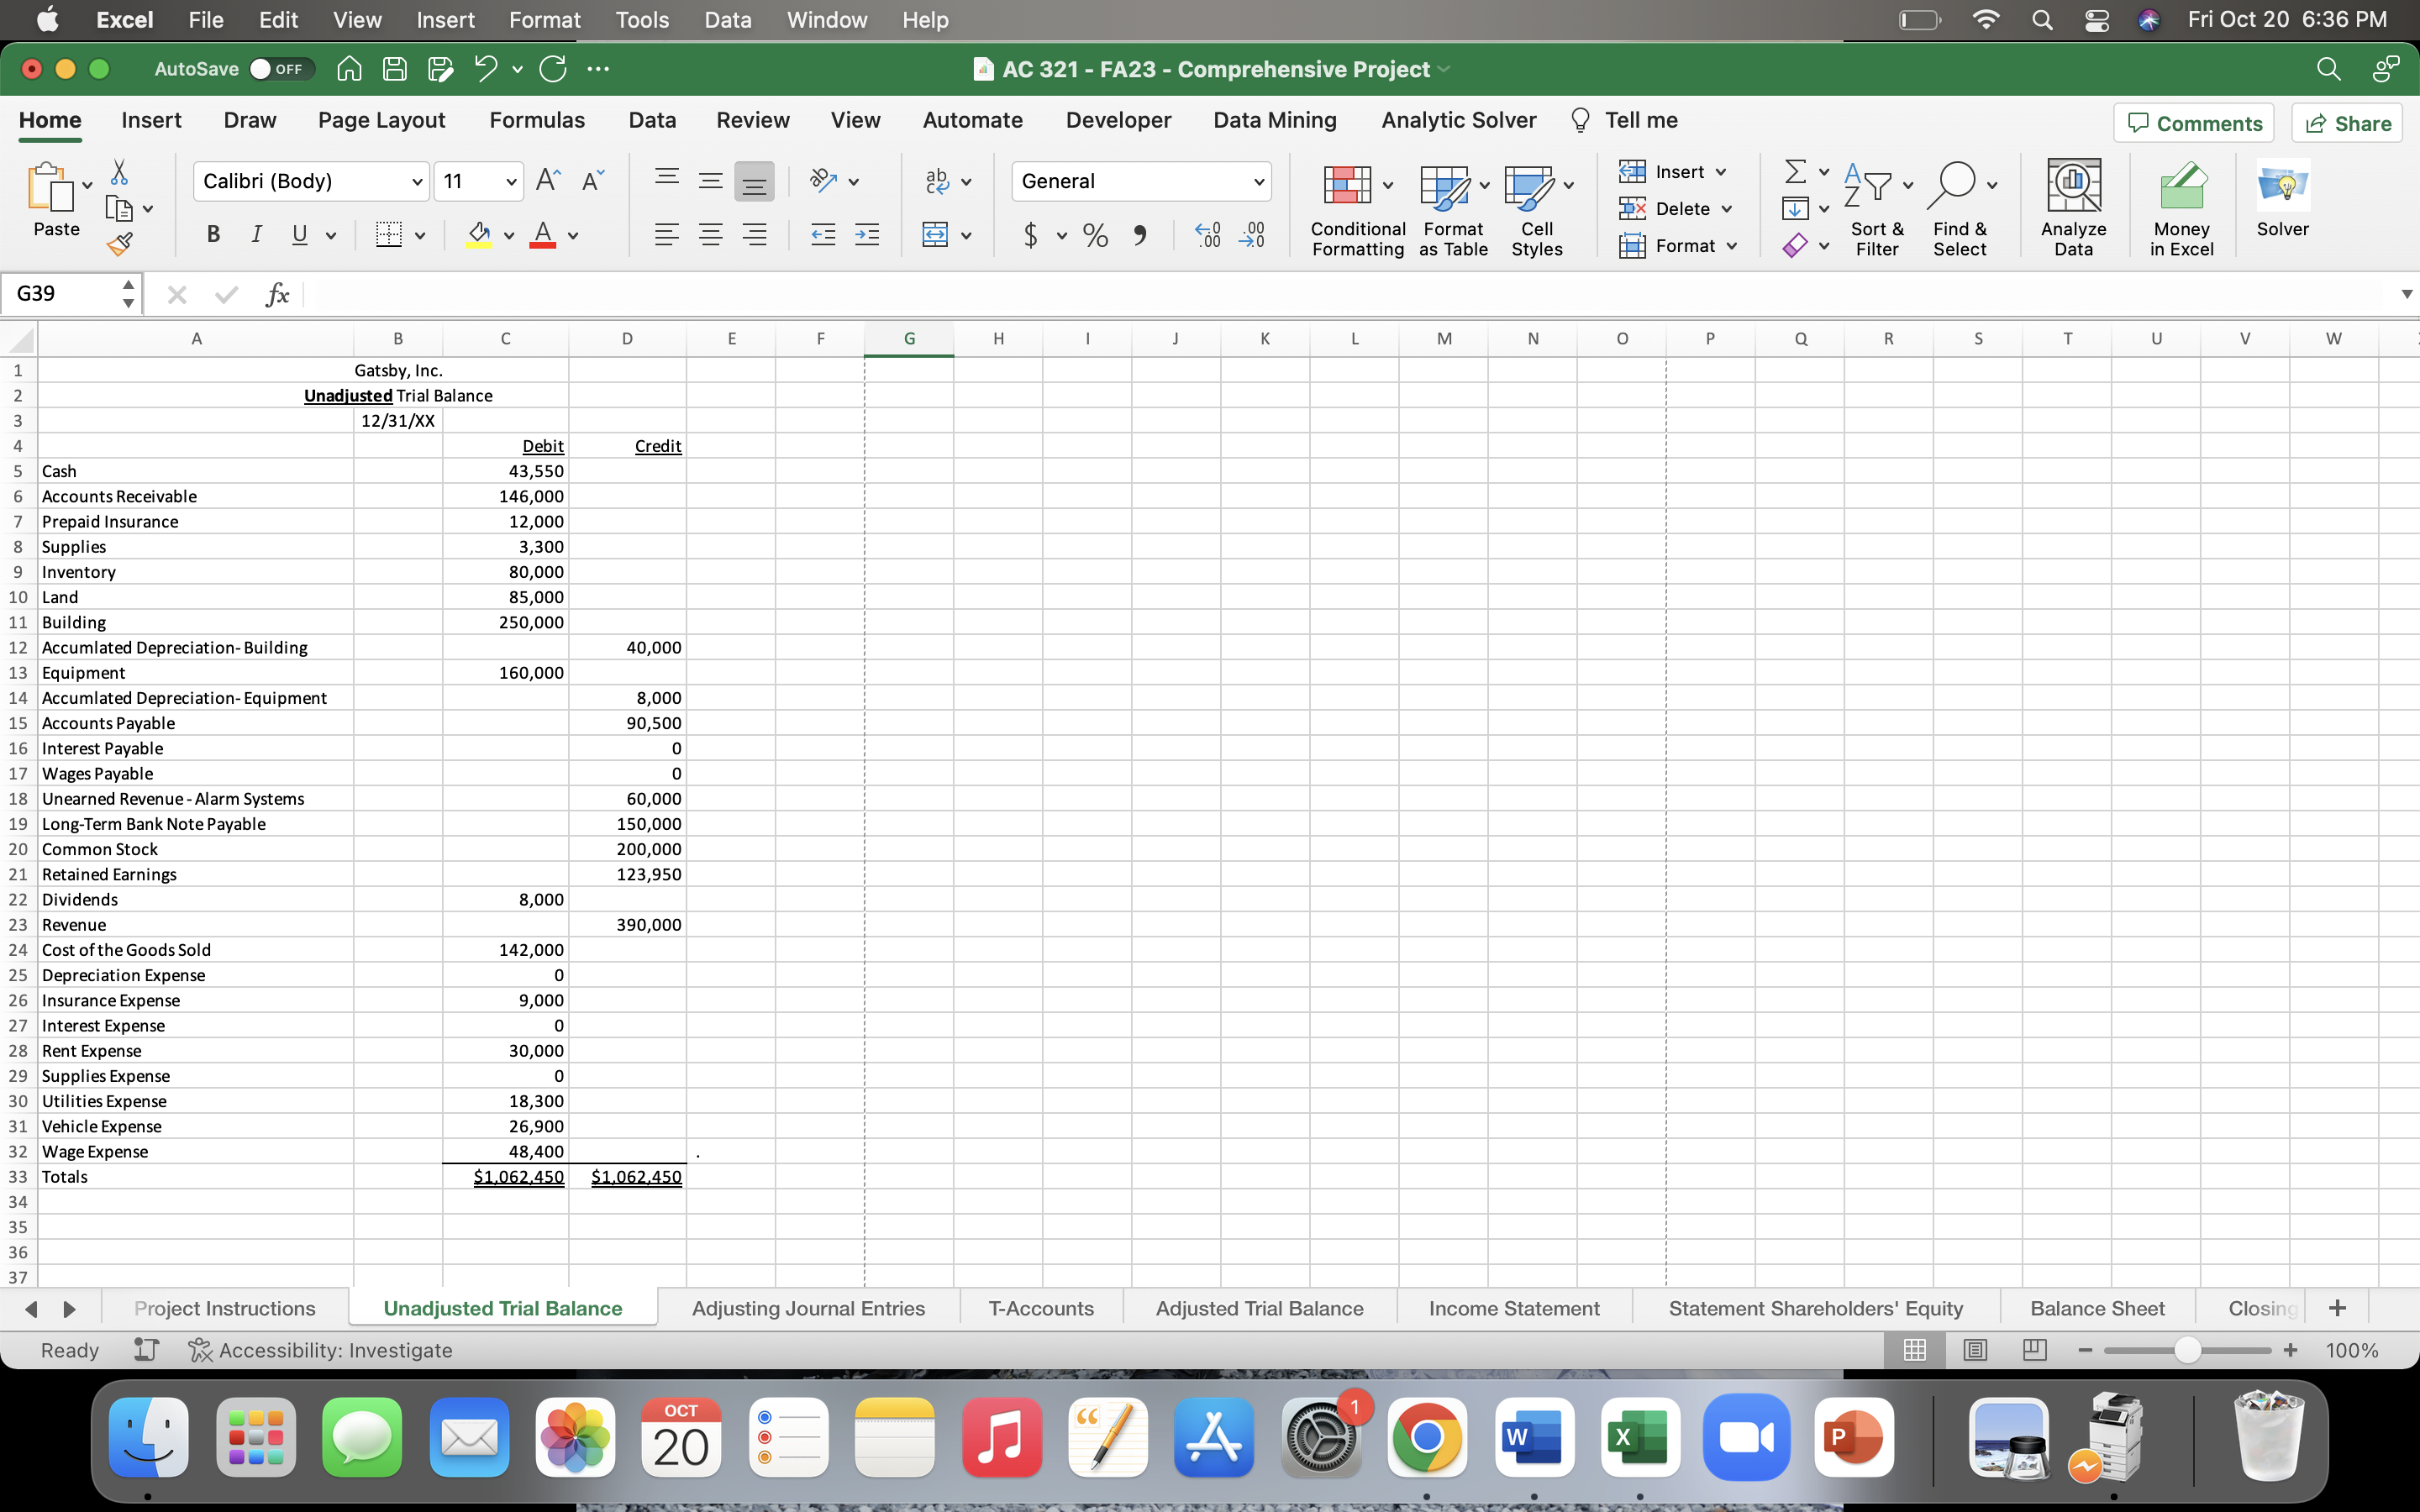The image size is (2420, 1512).
Task: Toggle bold formatting
Action: pos(212,234)
